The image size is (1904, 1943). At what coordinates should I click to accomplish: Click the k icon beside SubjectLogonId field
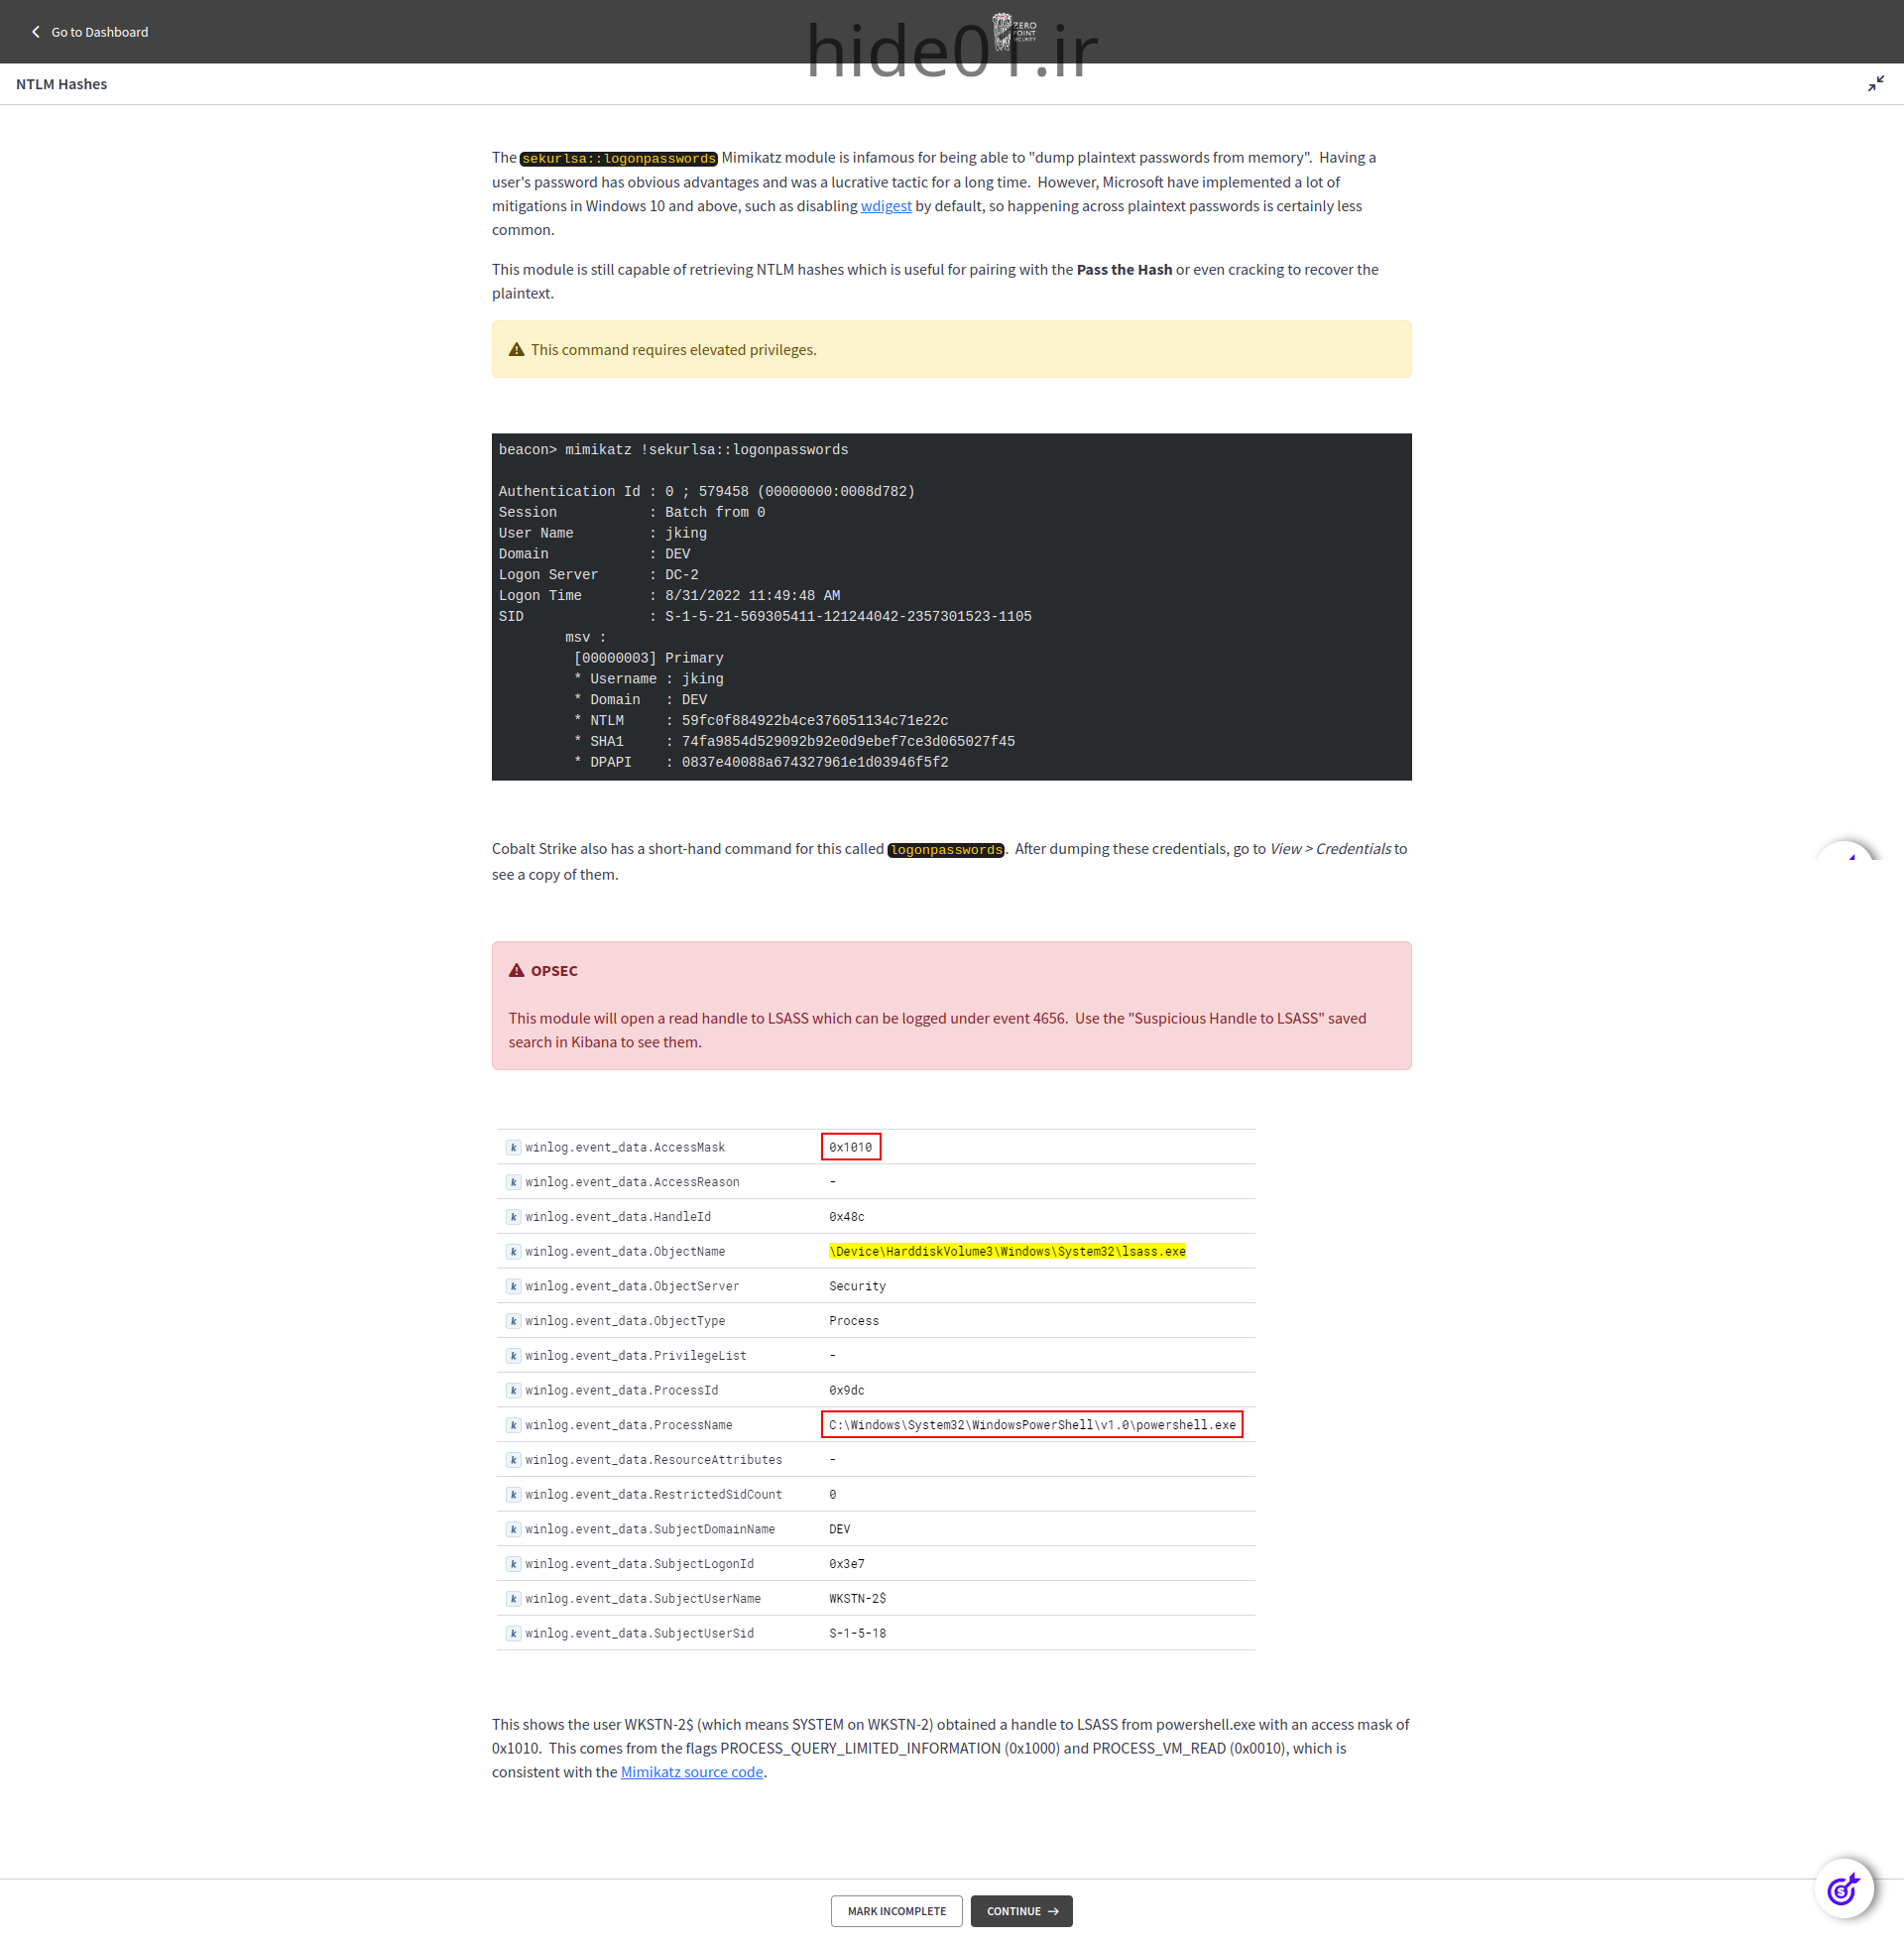513,1564
